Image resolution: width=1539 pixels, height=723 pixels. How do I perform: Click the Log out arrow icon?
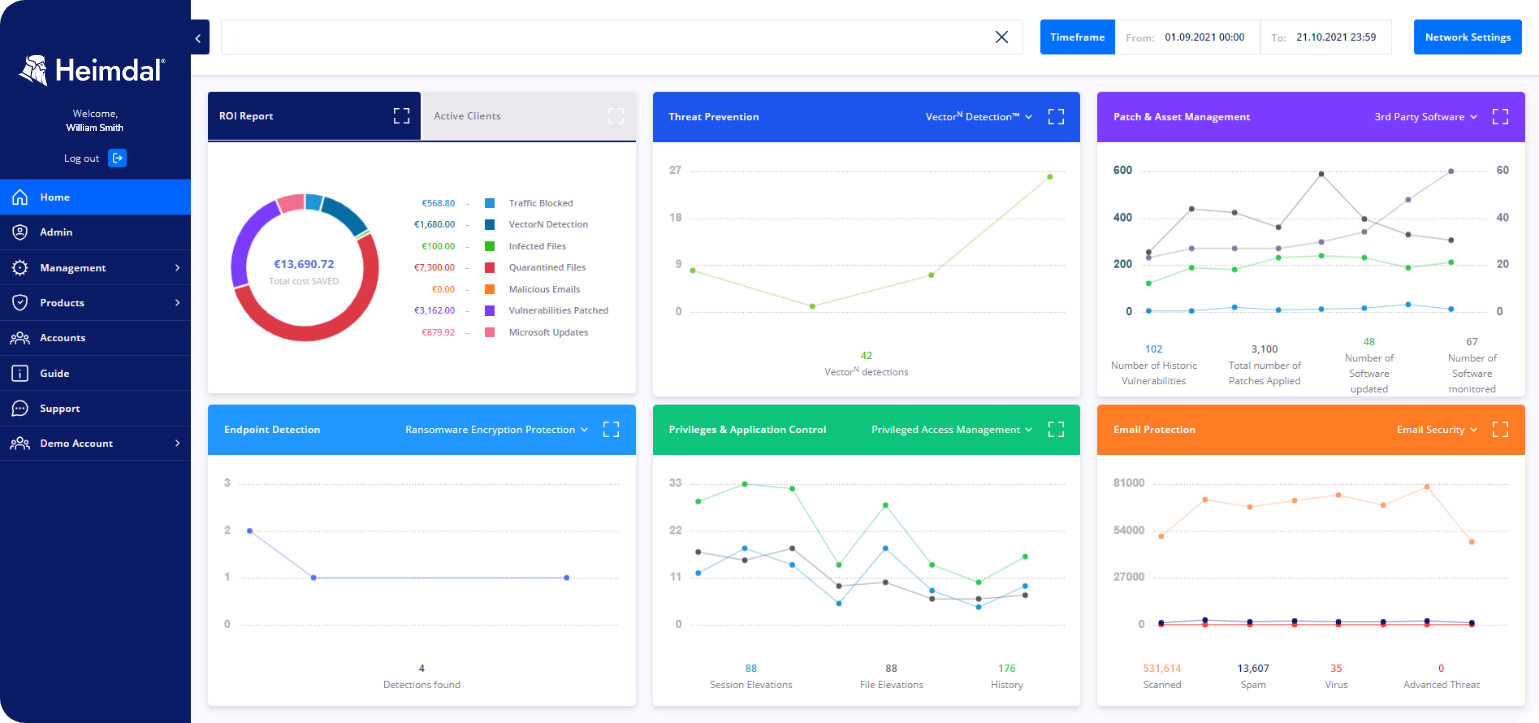coord(117,158)
